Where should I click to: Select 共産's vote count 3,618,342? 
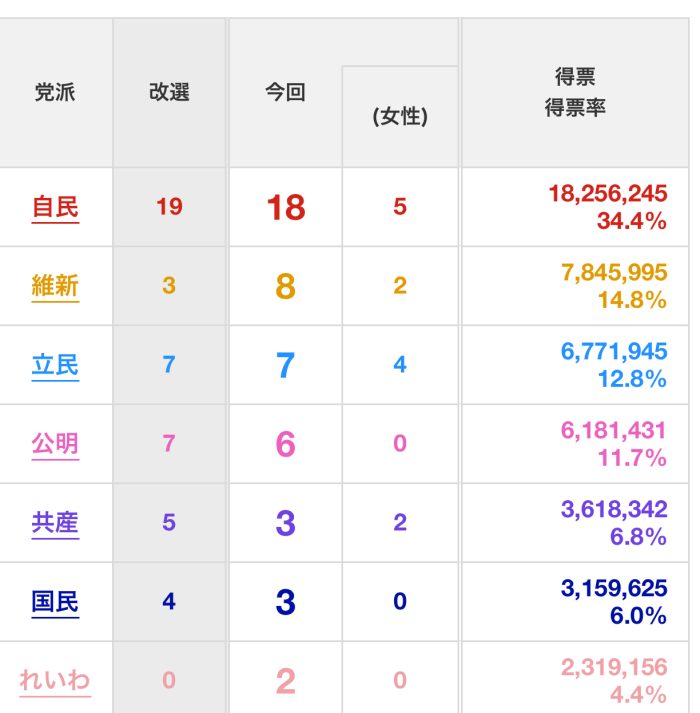point(614,509)
